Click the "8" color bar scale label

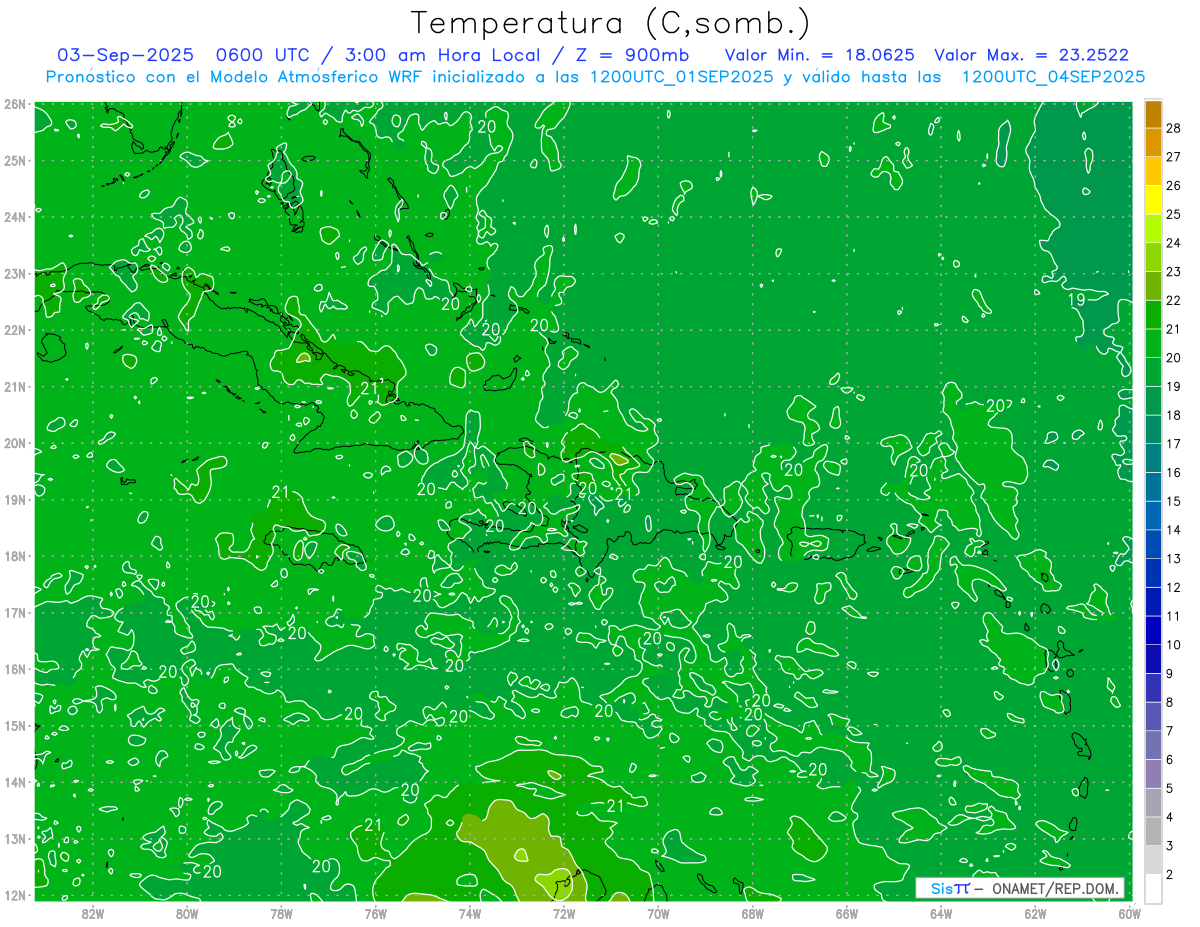[x=1170, y=702]
